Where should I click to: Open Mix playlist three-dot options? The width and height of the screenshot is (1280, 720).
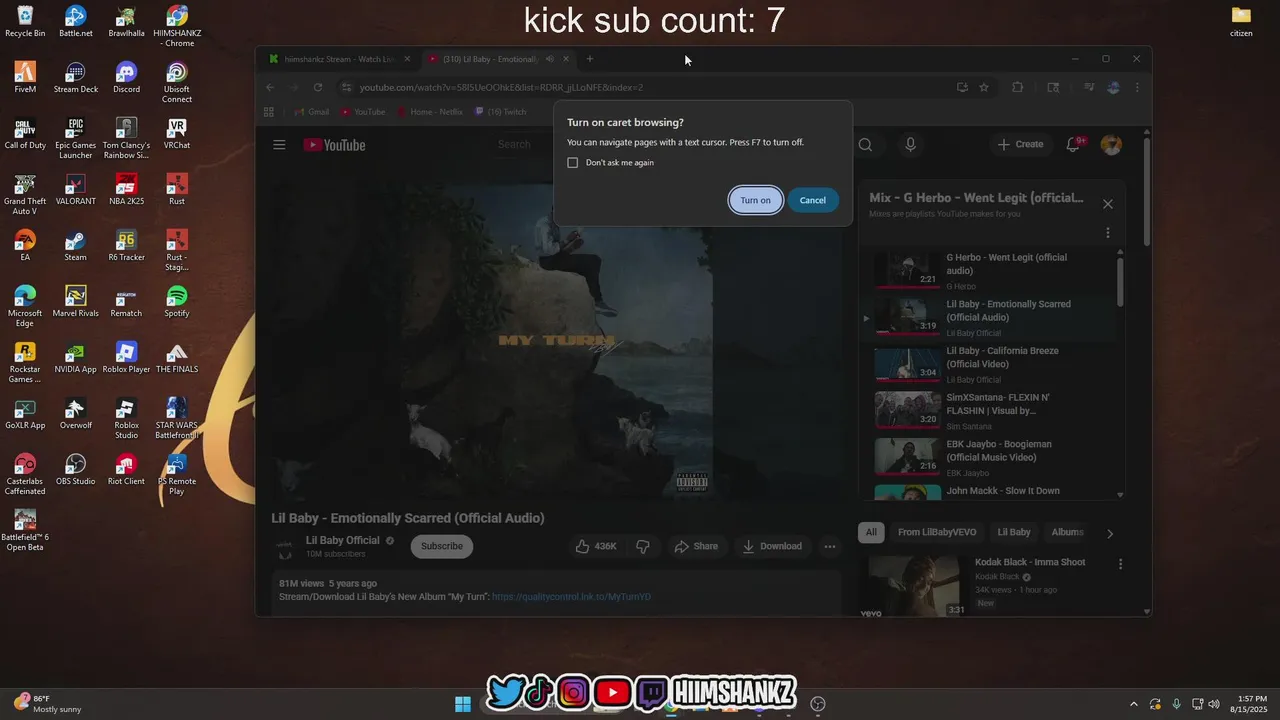coord(1107,233)
